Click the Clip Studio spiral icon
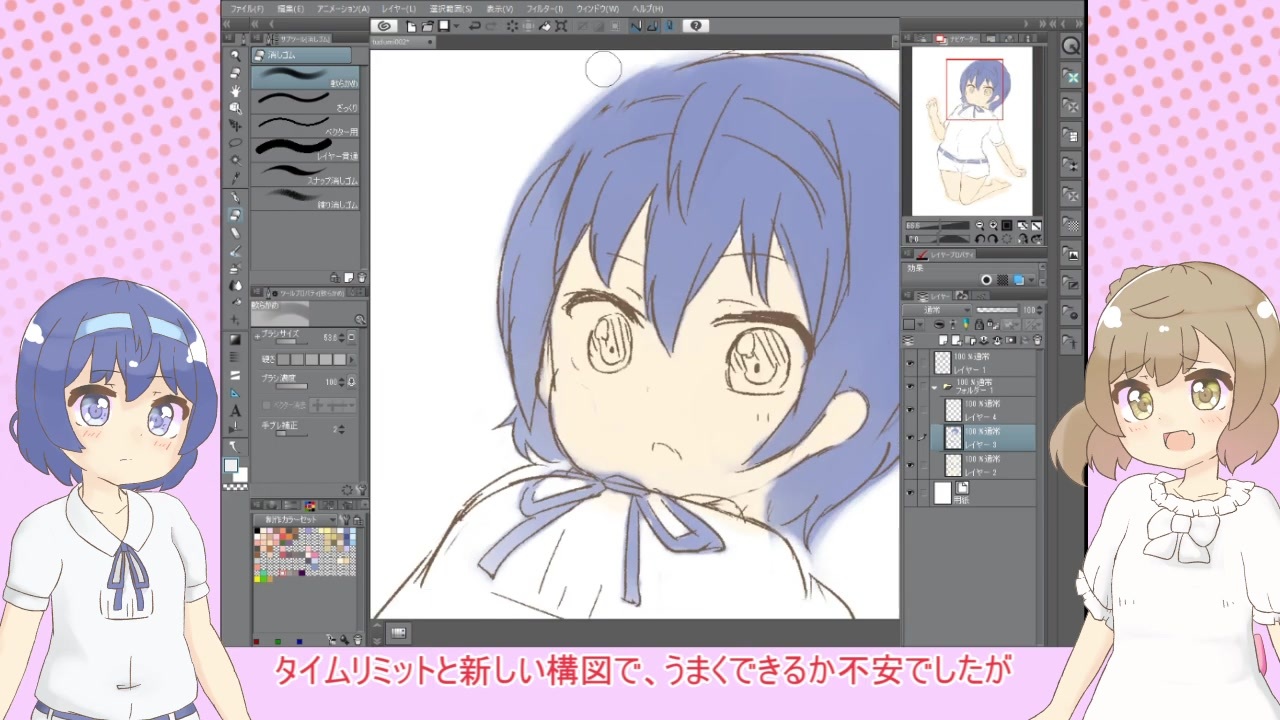This screenshot has height=720, width=1280. click(384, 26)
